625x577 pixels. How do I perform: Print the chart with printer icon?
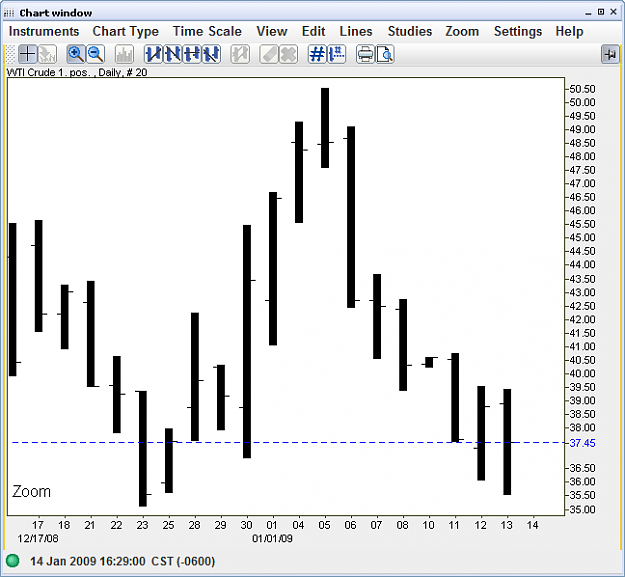[365, 54]
